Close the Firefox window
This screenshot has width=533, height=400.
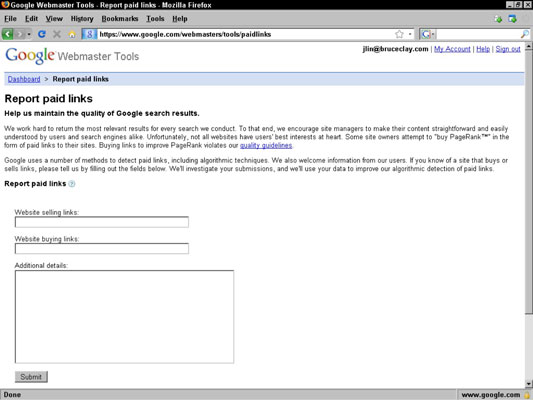[x=528, y=5]
